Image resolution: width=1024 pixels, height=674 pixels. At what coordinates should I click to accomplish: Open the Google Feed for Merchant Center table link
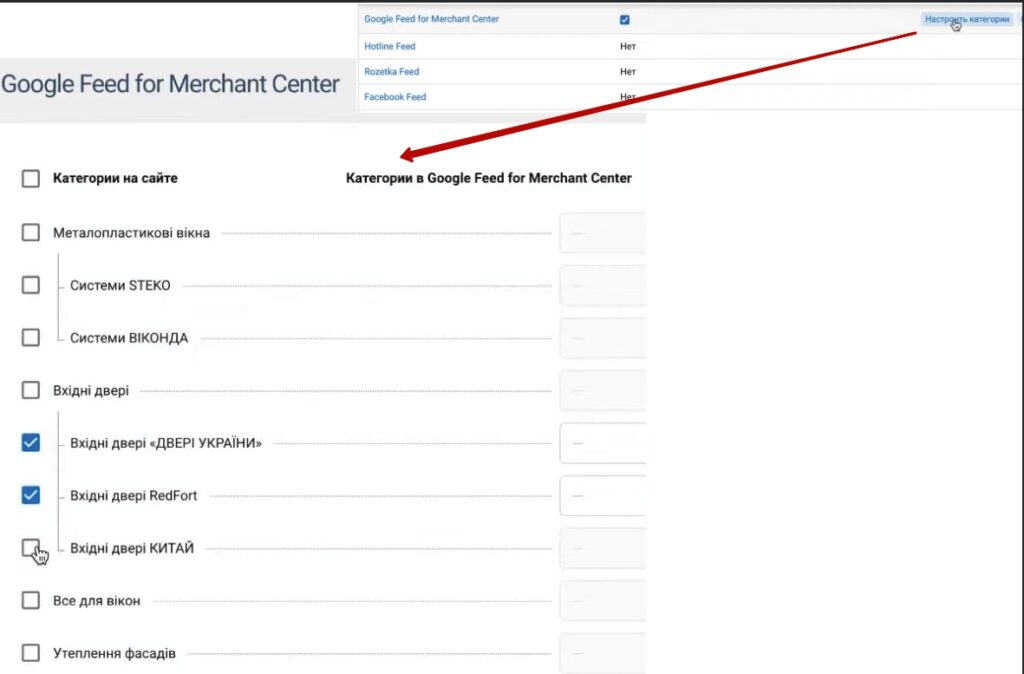click(432, 19)
